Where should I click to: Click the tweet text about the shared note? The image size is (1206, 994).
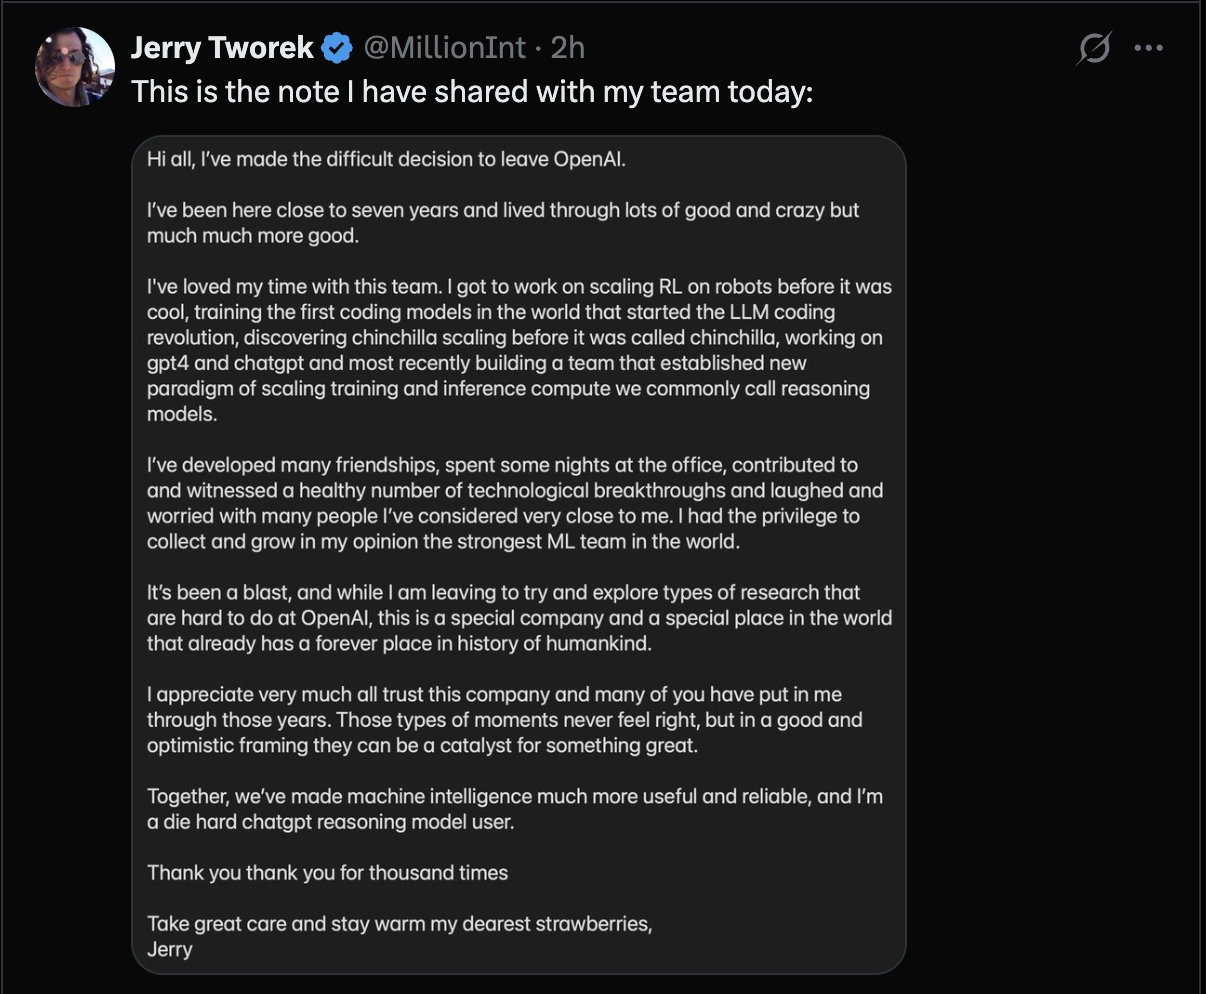472,92
